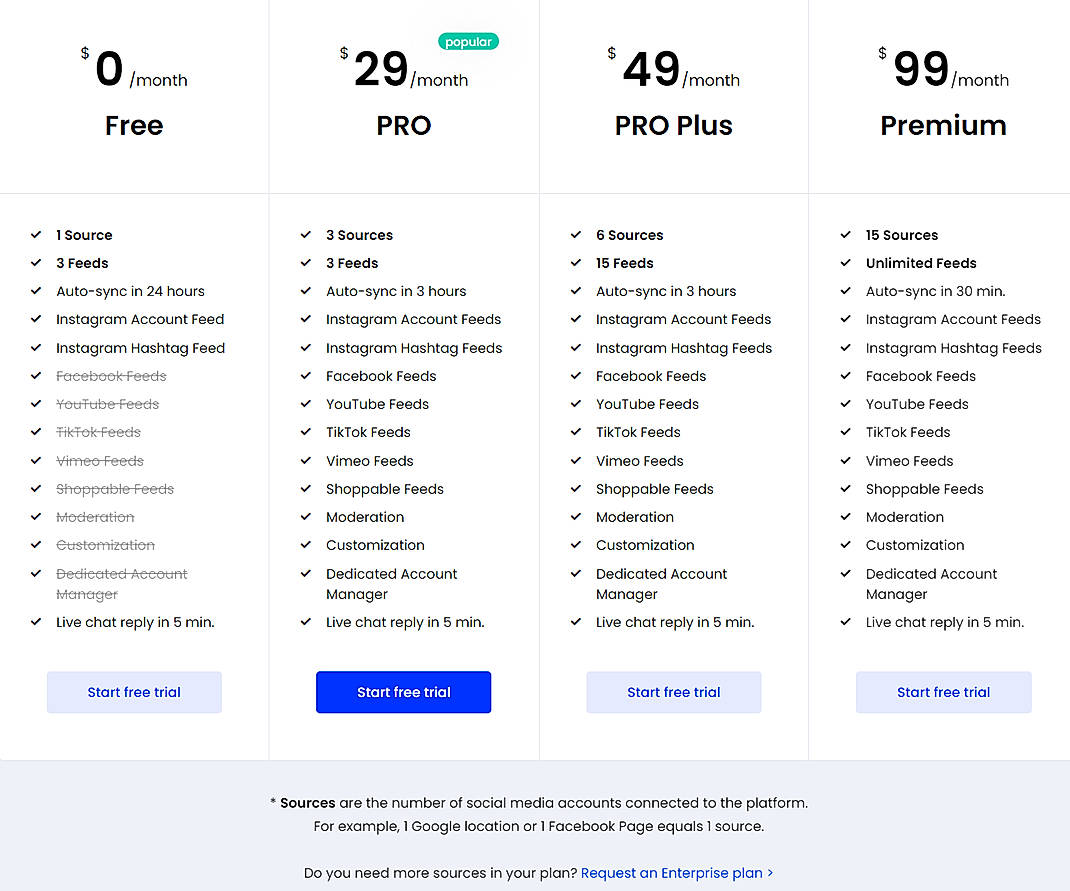The width and height of the screenshot is (1070, 891).
Task: Toggle the strikethrough YouTube Feeds entry in Free plan
Action: point(108,404)
